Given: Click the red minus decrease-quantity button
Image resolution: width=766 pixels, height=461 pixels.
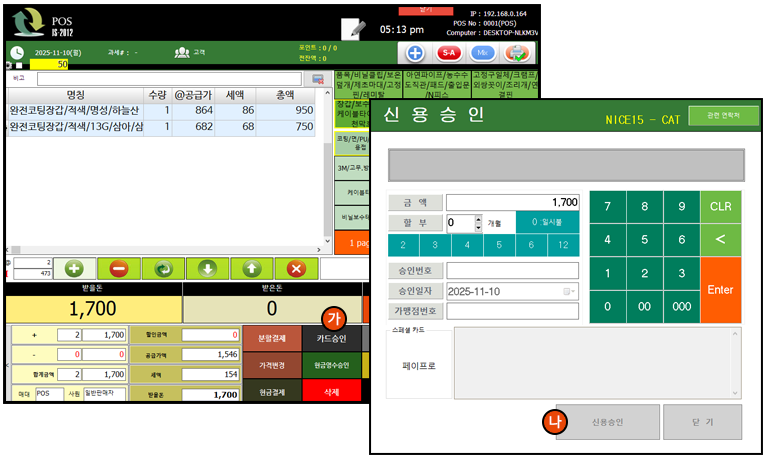Looking at the screenshot, I should point(119,269).
